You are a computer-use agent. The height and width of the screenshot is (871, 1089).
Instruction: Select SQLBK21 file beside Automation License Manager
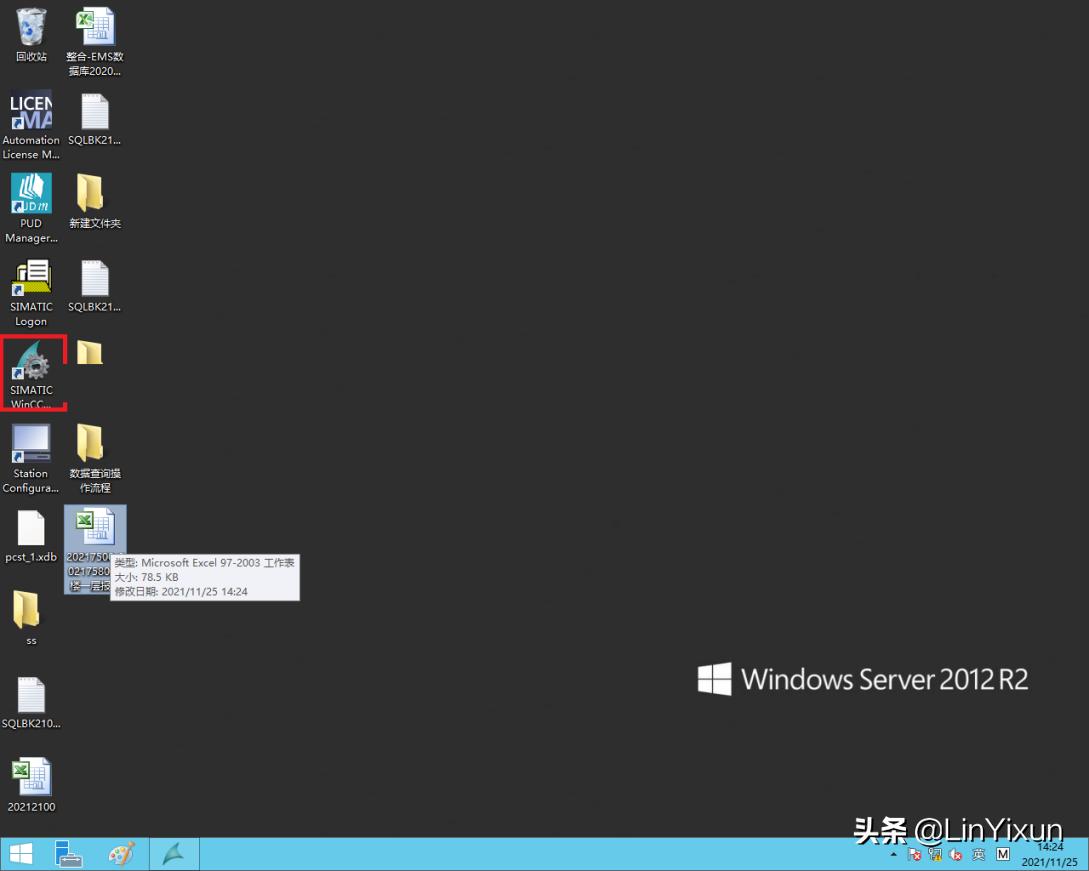coord(95,119)
